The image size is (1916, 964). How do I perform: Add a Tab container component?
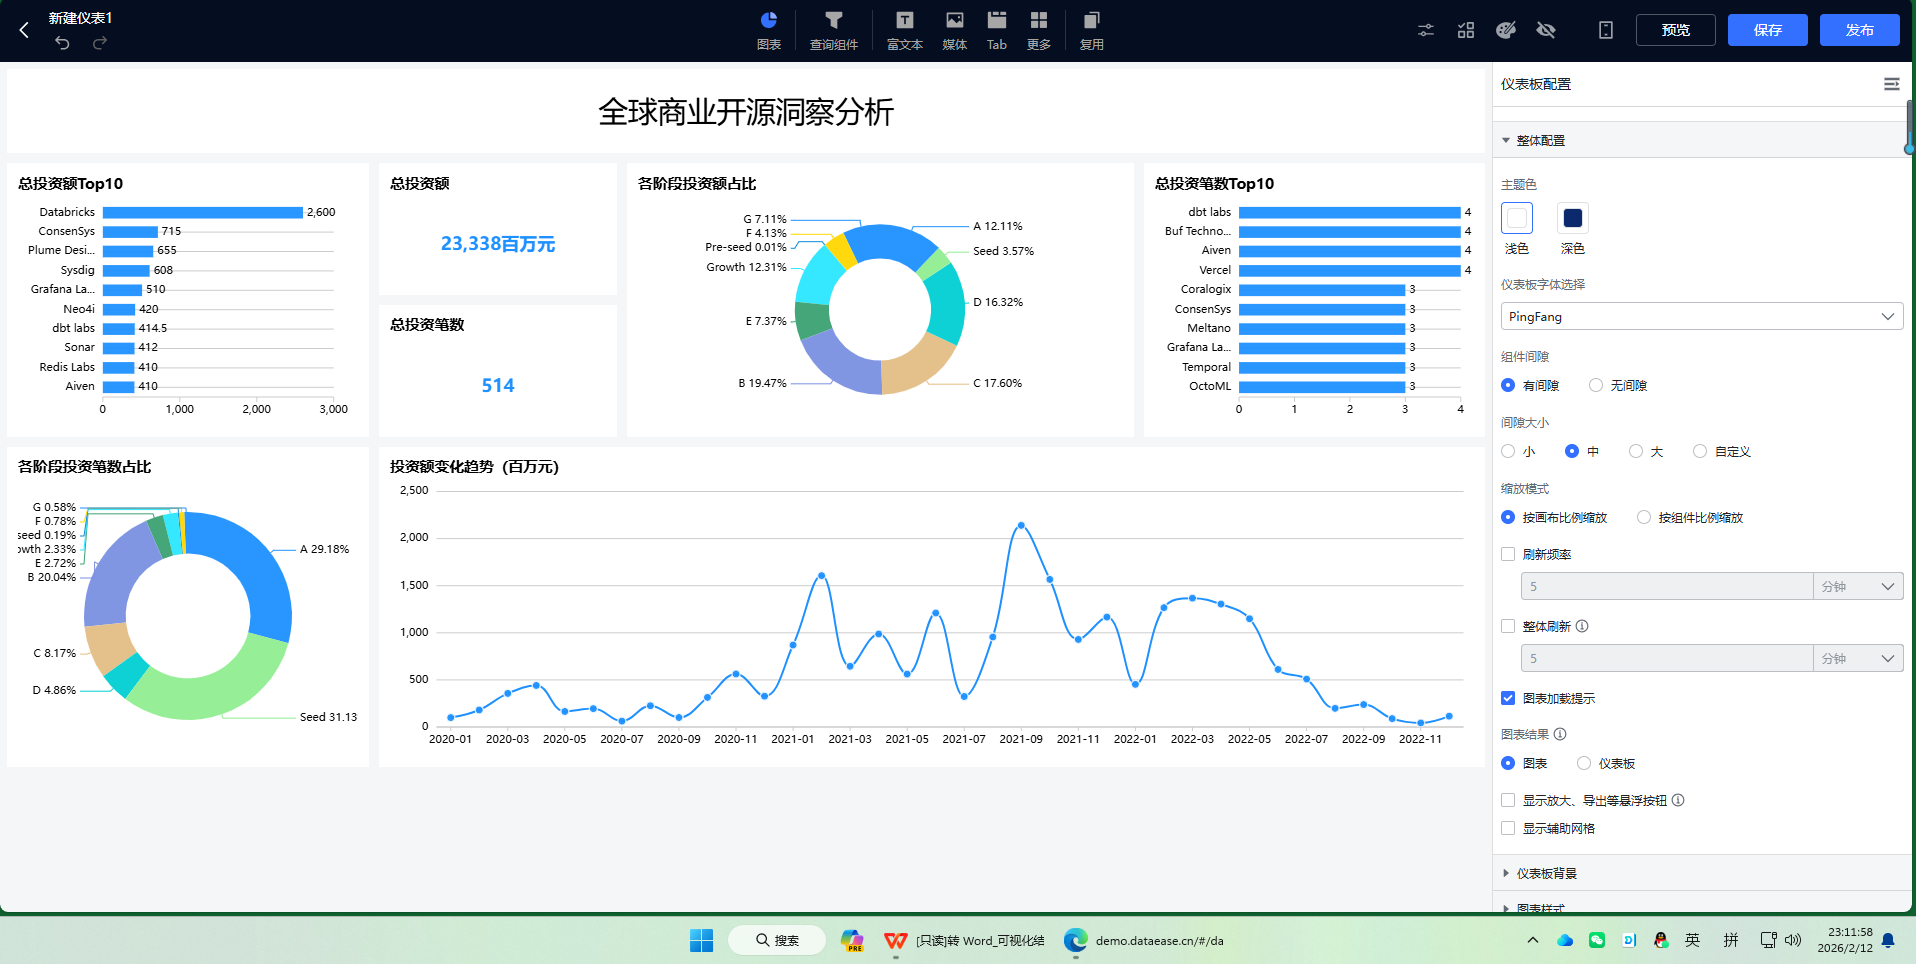click(x=997, y=30)
